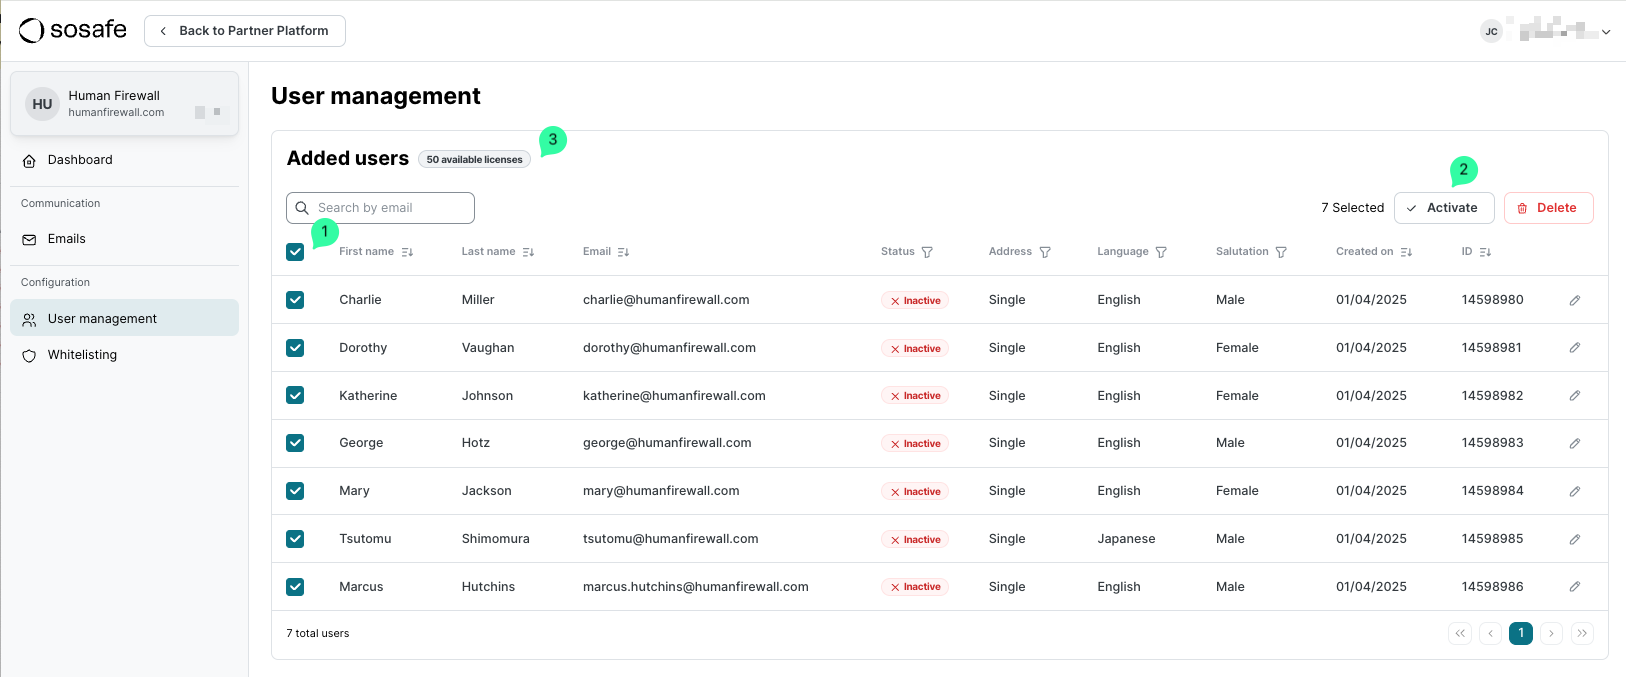Activate the selected users
Screen dimensions: 1626x677
(x=1443, y=208)
